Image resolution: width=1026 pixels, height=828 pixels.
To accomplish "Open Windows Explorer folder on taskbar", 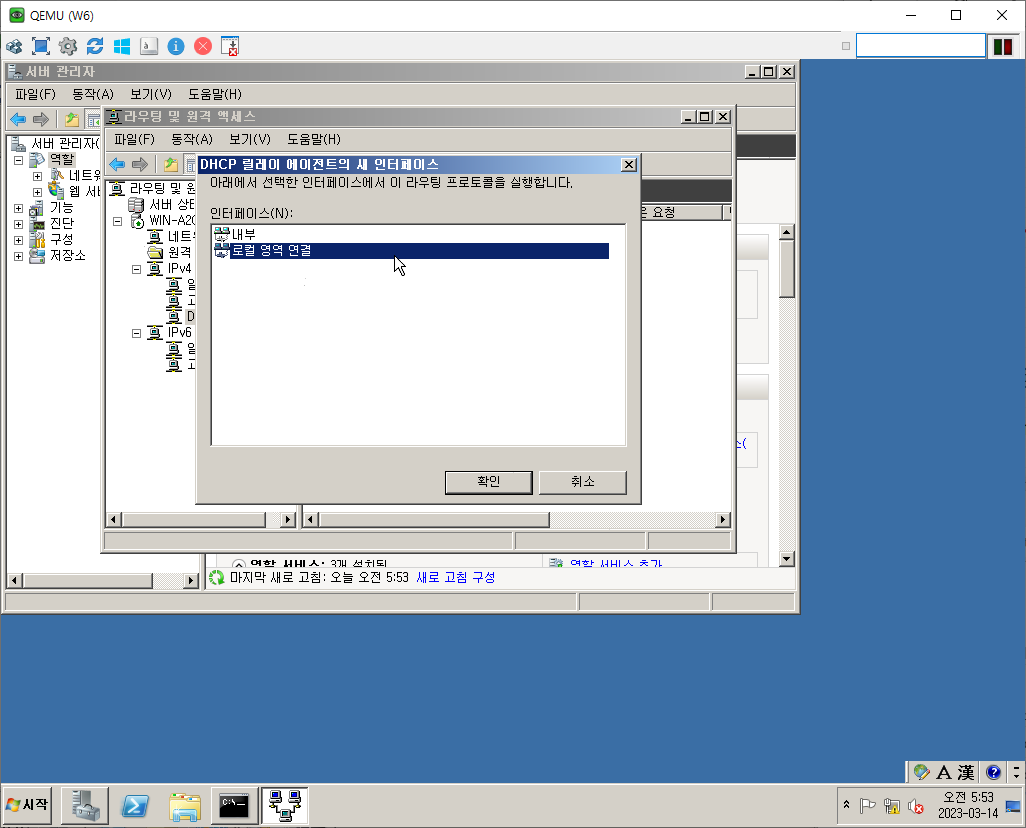I will (x=185, y=806).
